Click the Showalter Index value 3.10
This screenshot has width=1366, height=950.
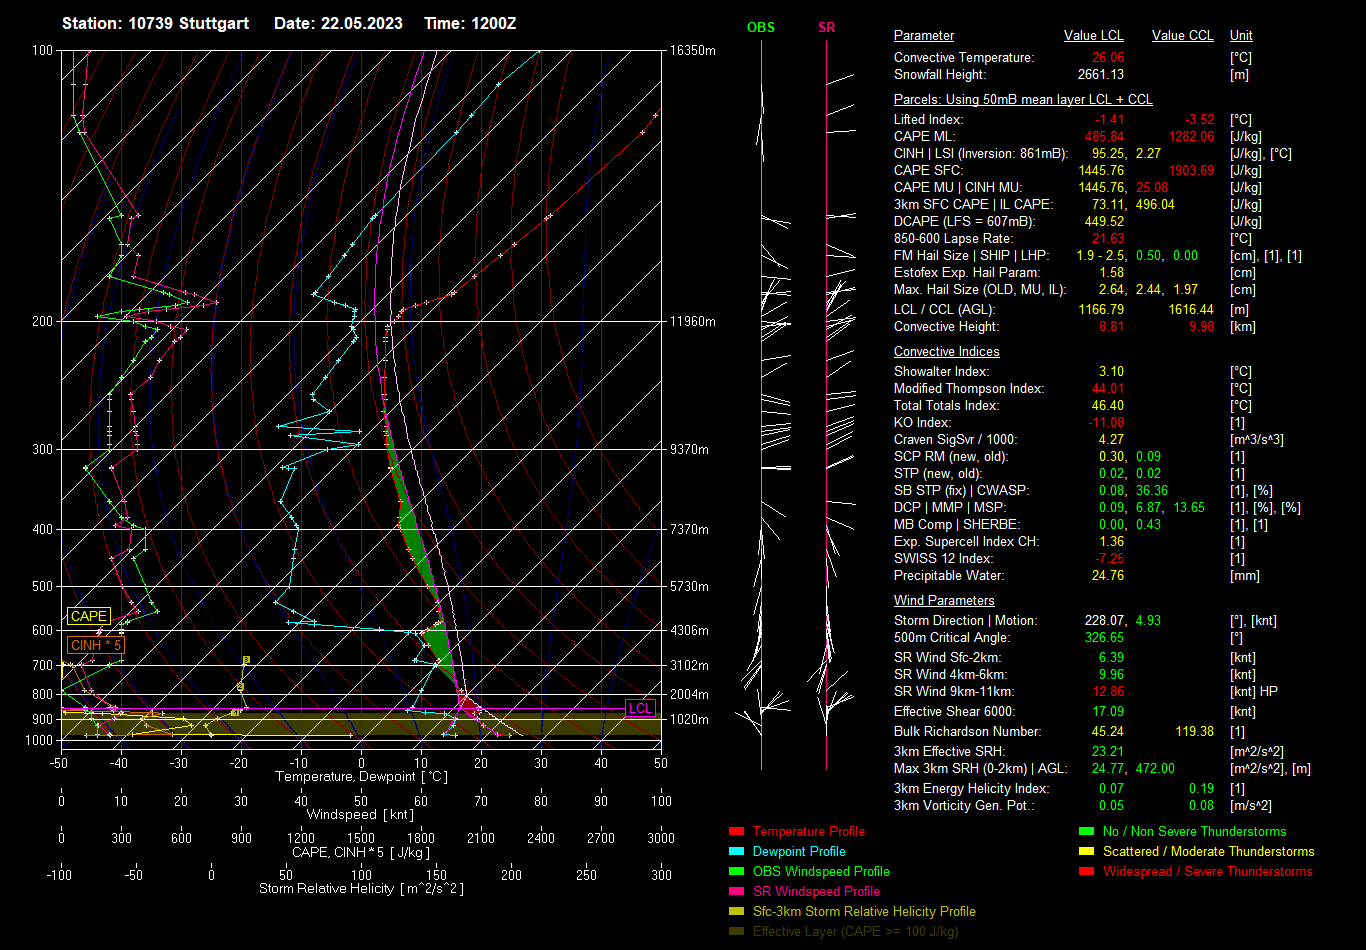click(x=1111, y=372)
